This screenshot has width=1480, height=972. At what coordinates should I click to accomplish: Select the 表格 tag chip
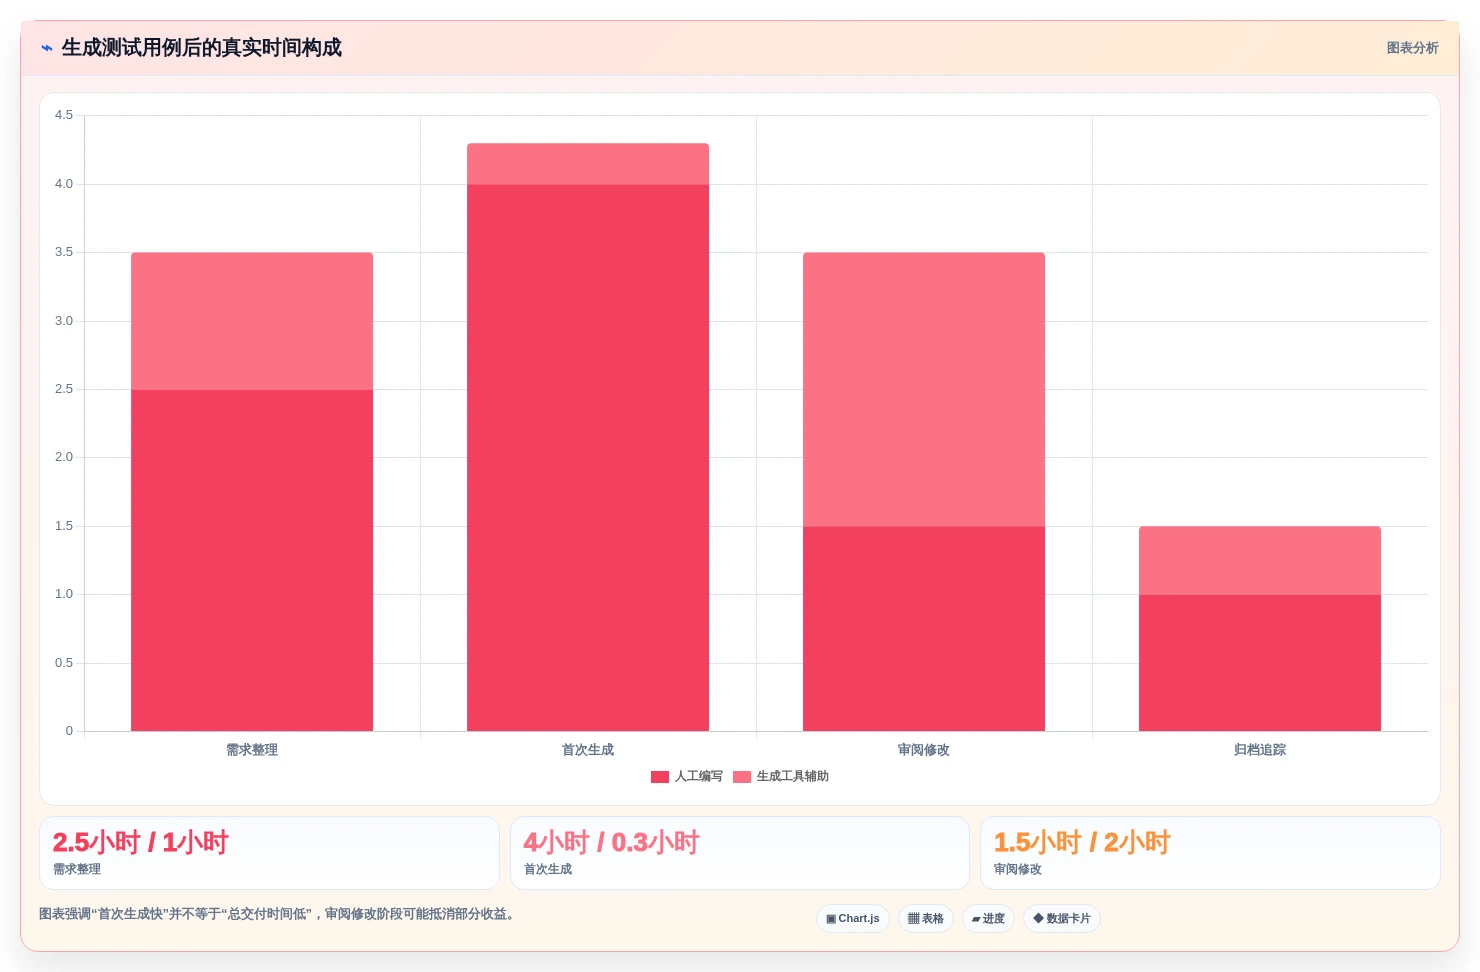pyautogui.click(x=926, y=918)
